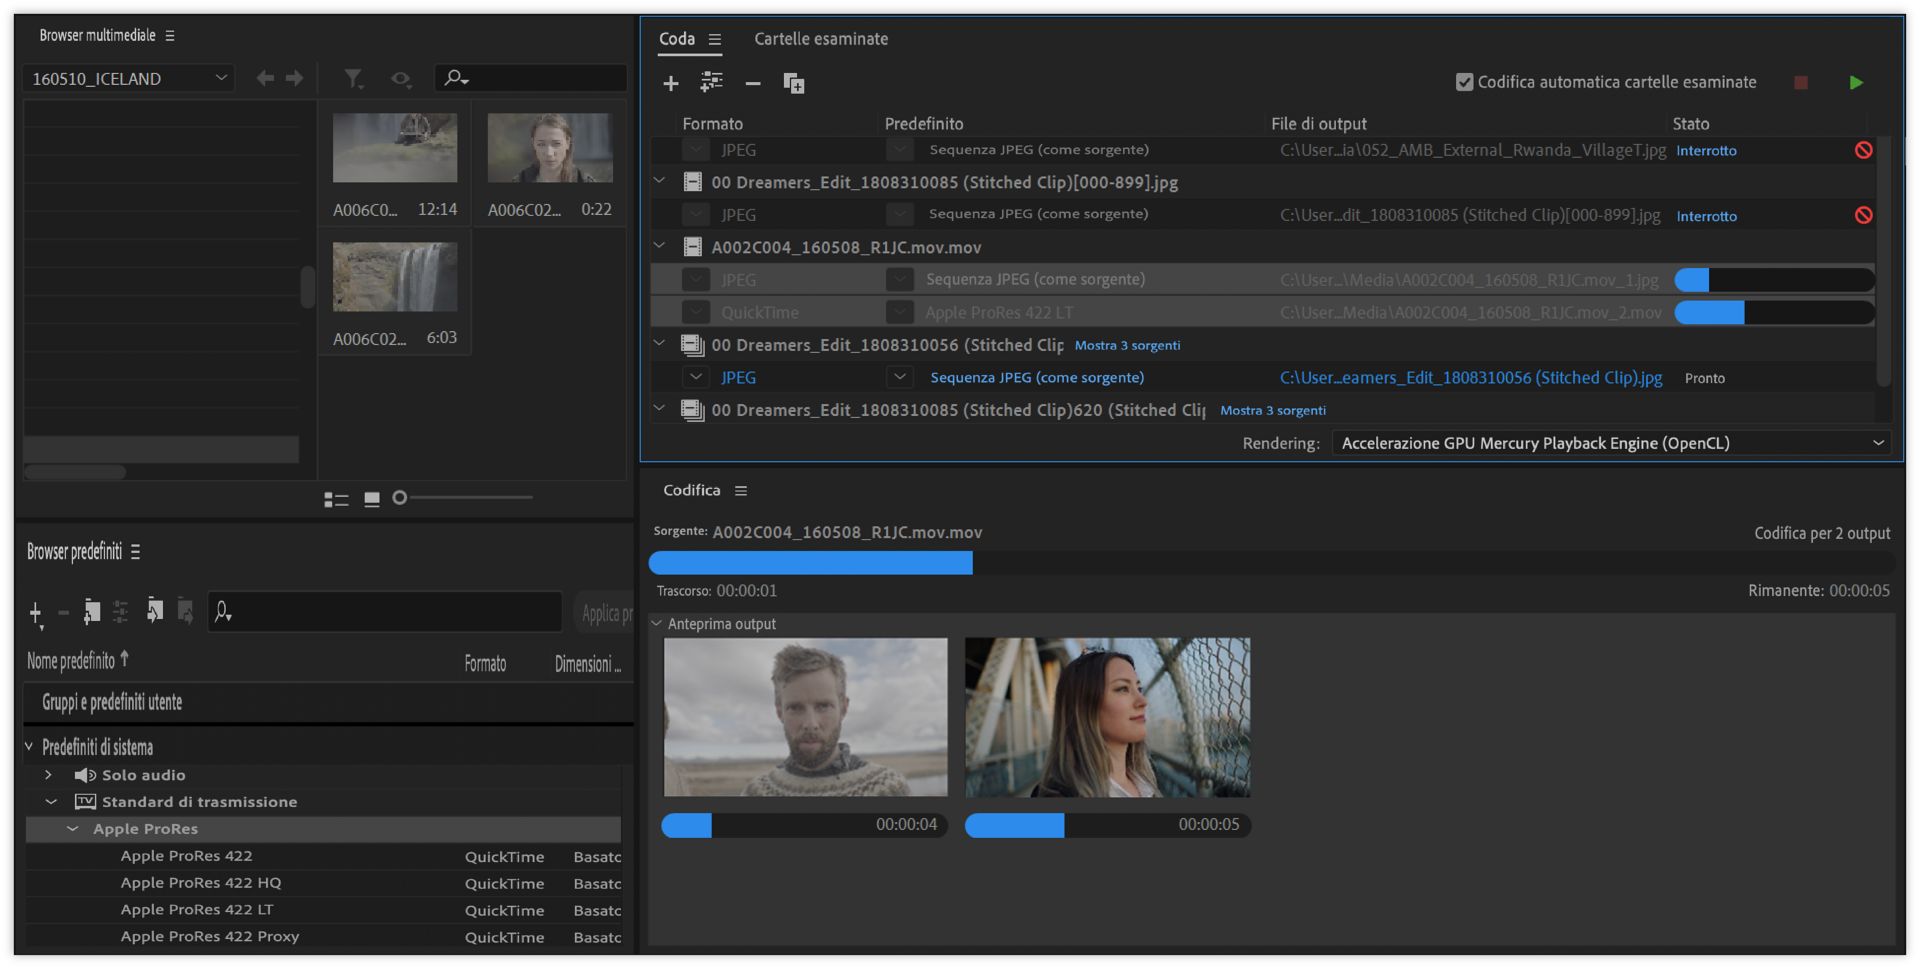Switch Browser multimediale to thumbnail view
Viewport: 1920px width, 969px height.
(x=372, y=499)
